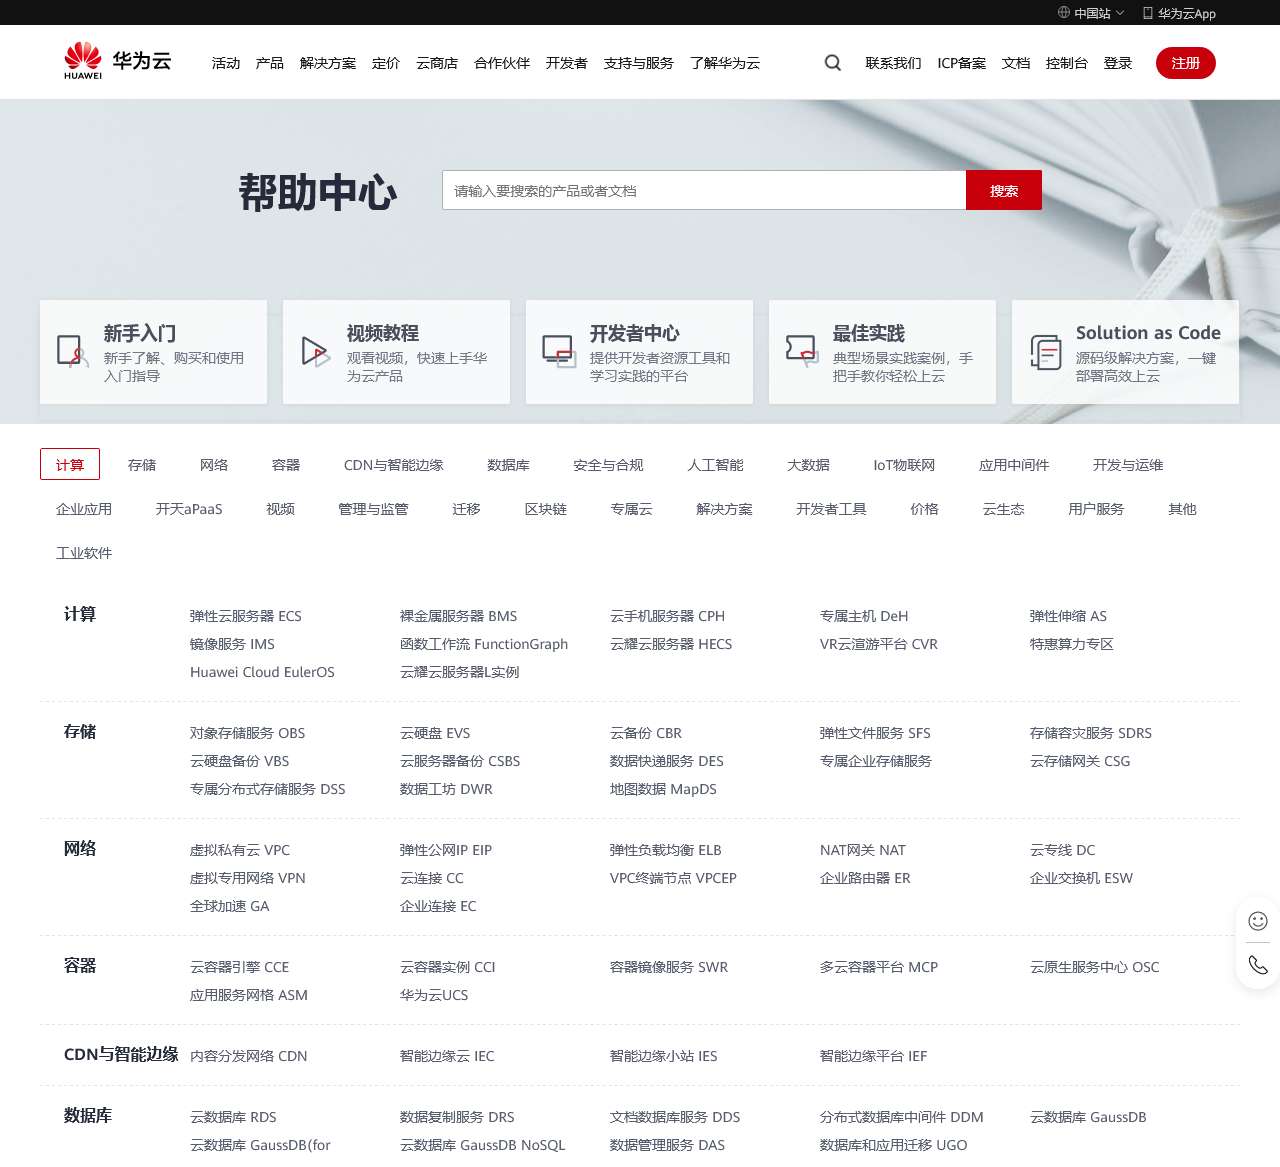
Task: Open the 云原生服务中心 OSC link
Action: click(x=1095, y=967)
